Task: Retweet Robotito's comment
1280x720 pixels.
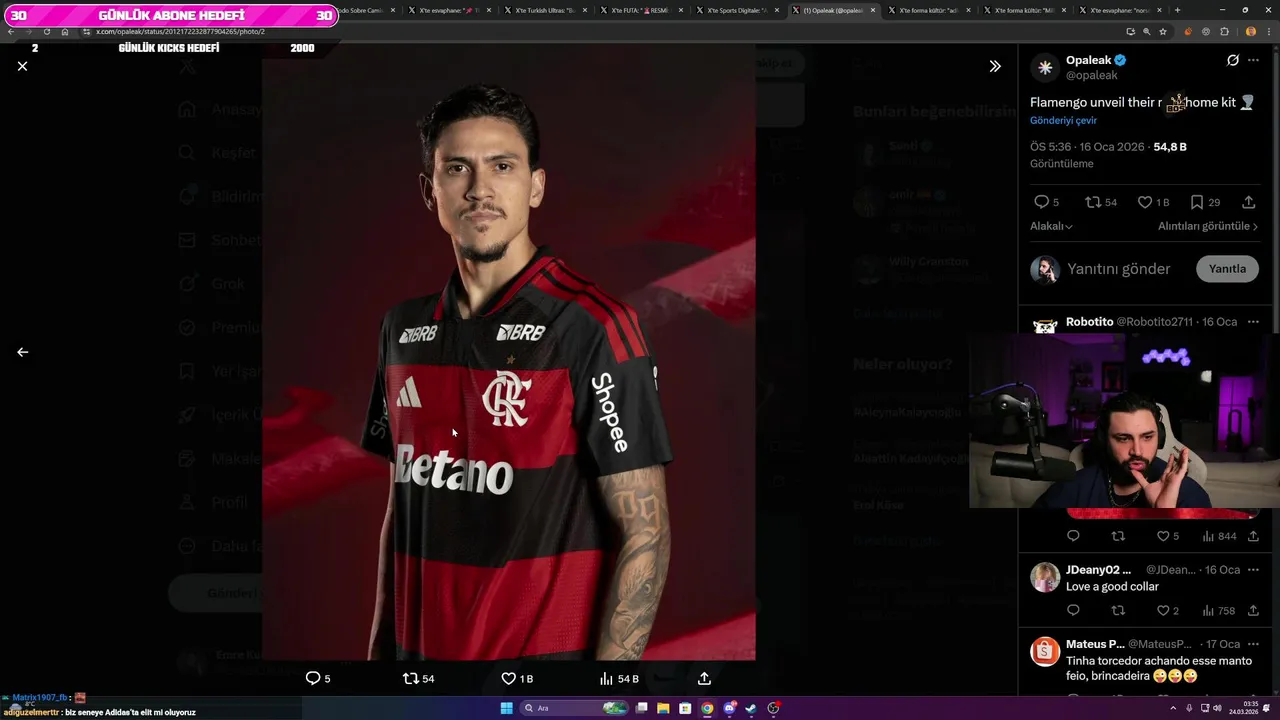Action: tap(1118, 536)
